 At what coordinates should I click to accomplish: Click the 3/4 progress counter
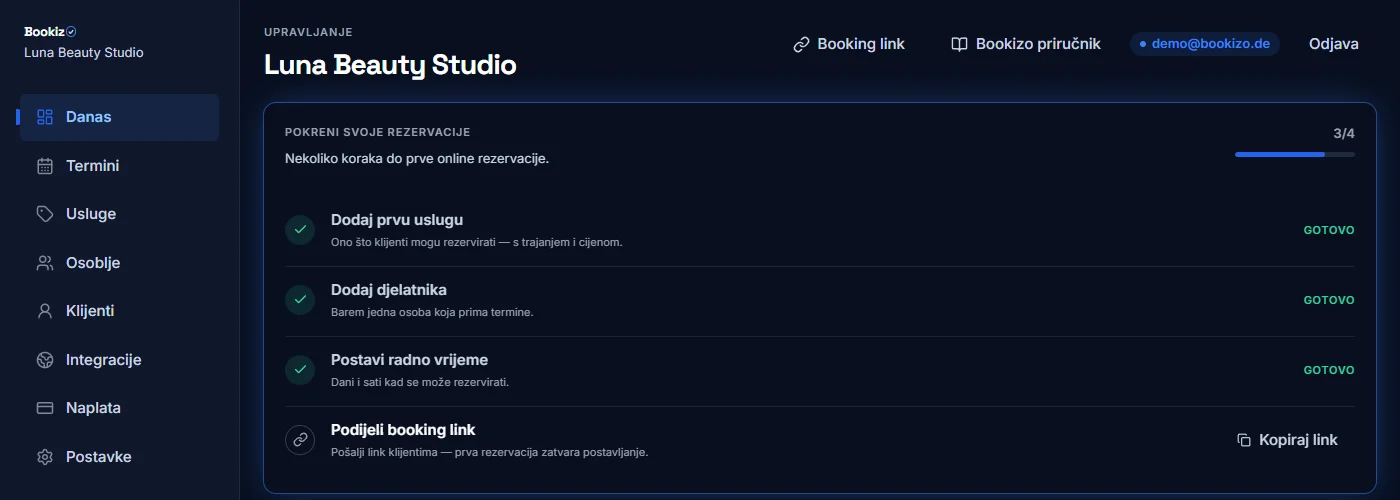point(1344,133)
